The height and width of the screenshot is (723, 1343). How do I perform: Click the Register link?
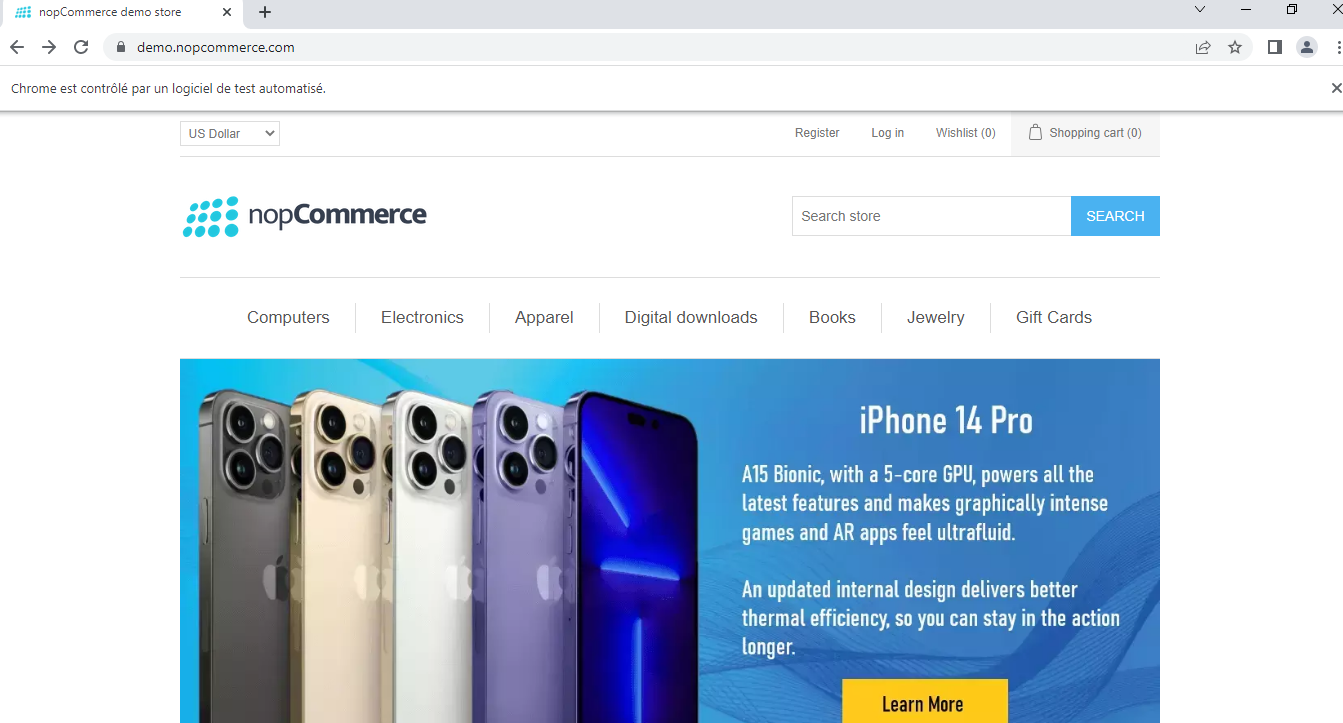click(x=817, y=133)
